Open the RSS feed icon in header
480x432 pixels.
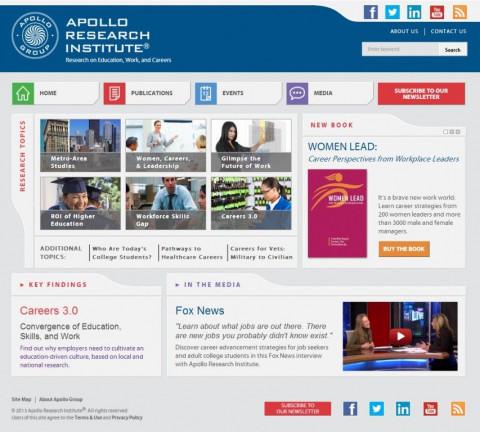click(x=460, y=12)
